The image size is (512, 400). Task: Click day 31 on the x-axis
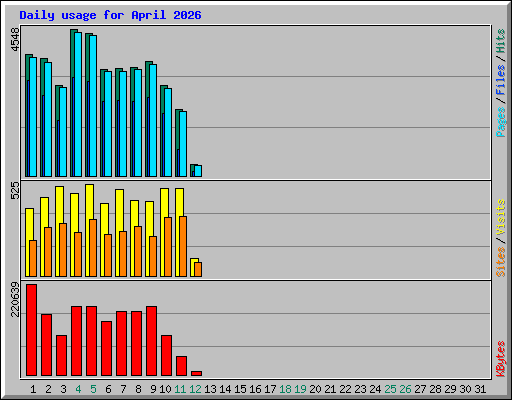tap(480, 389)
